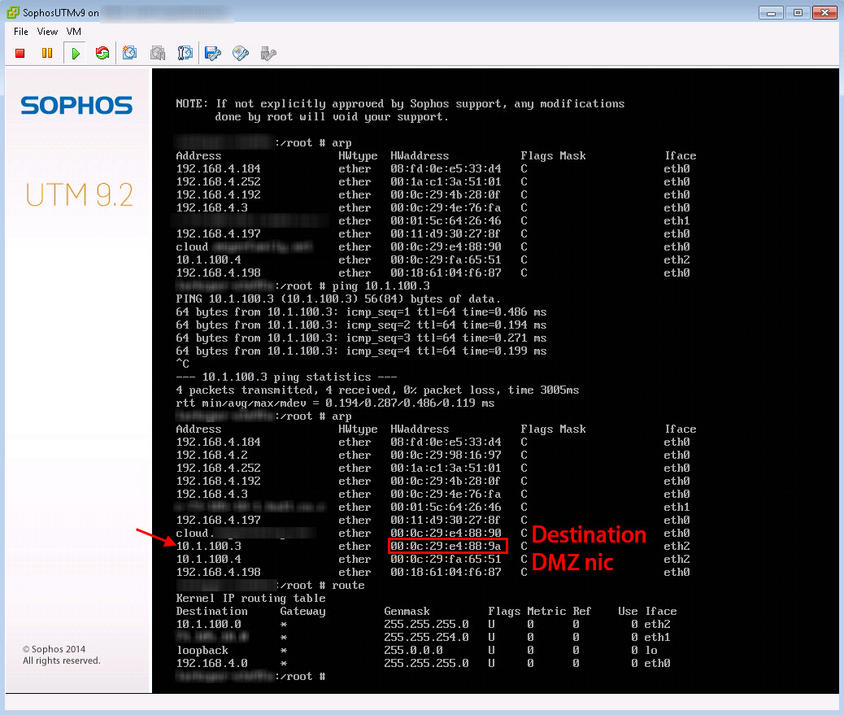Click the '10.1.100.3 ping statistics' line

286,377
